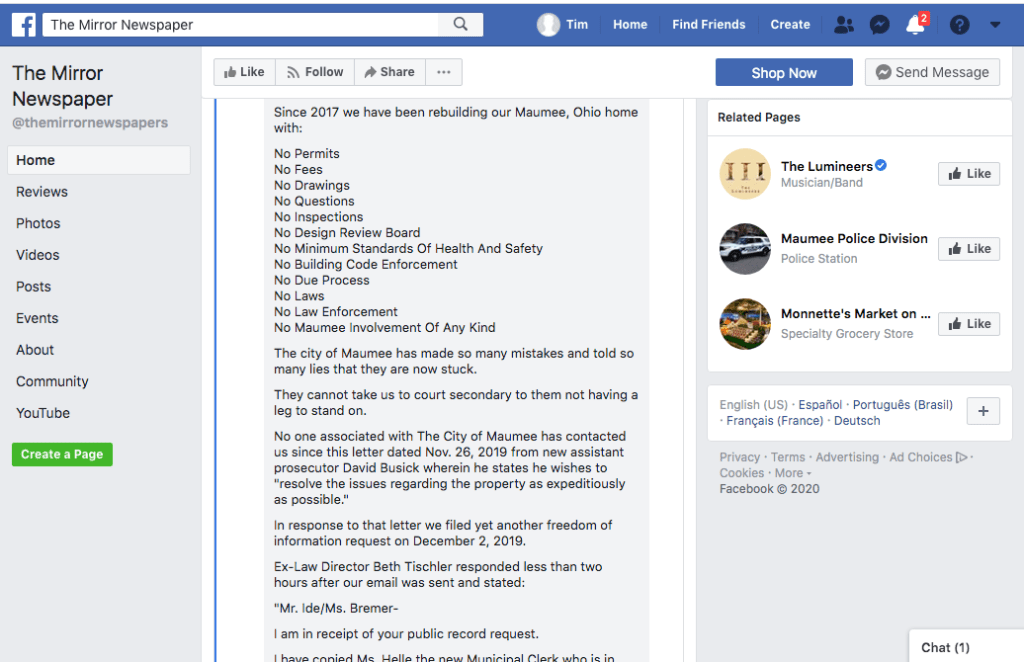This screenshot has height=662, width=1024.
Task: Open the three-dots more options menu
Action: tap(443, 72)
